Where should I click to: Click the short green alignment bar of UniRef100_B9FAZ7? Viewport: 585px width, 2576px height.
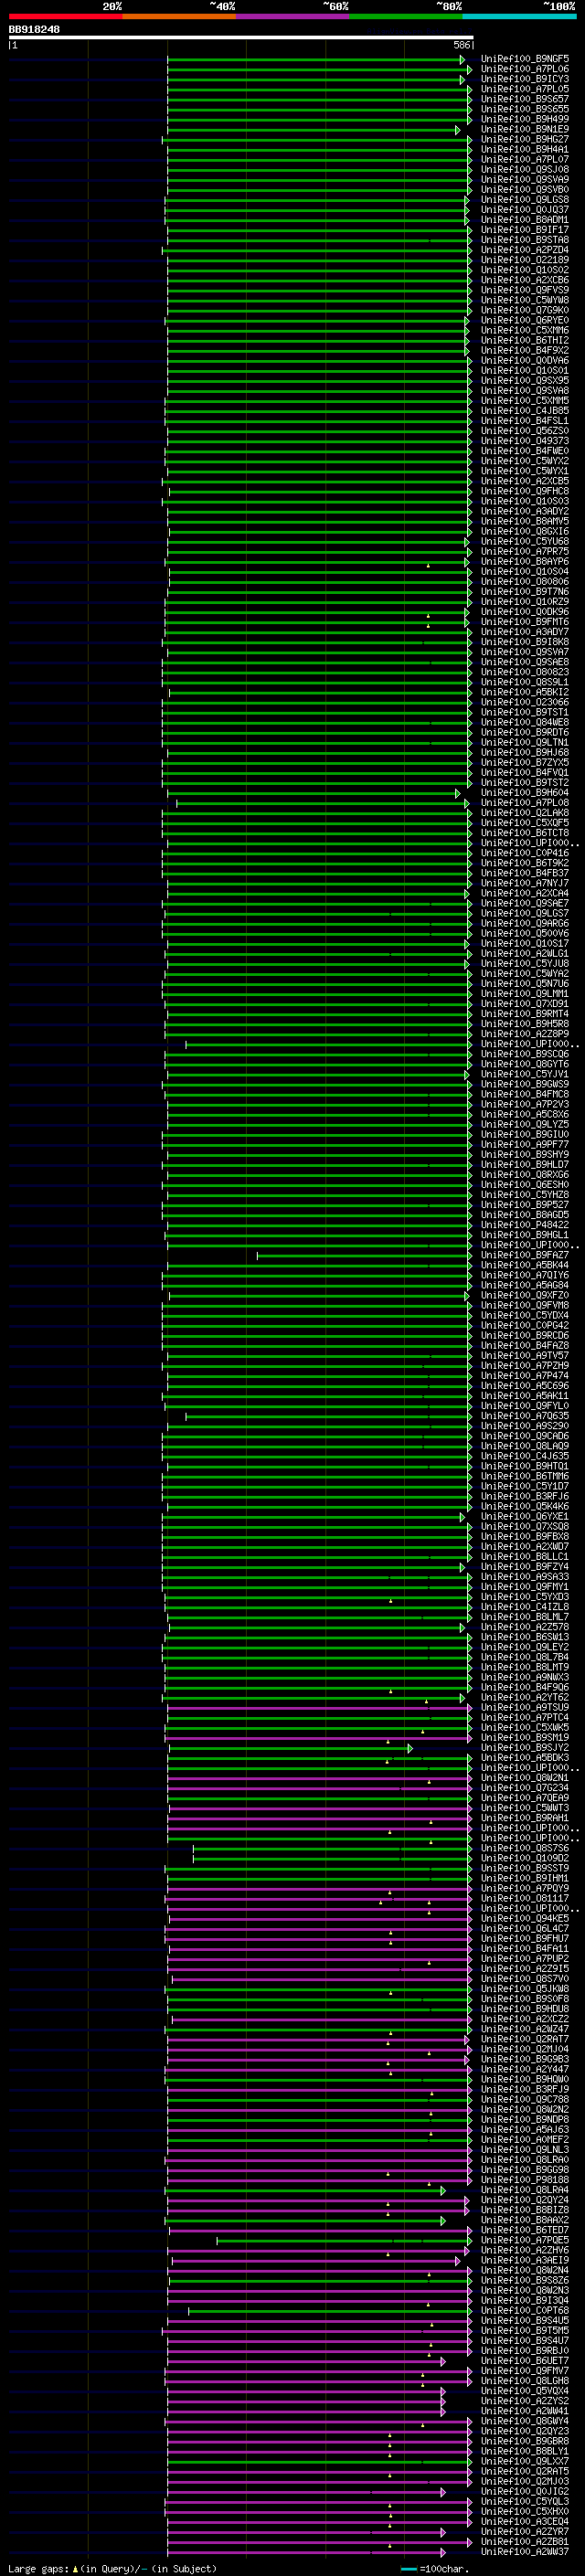pyautogui.click(x=364, y=1256)
